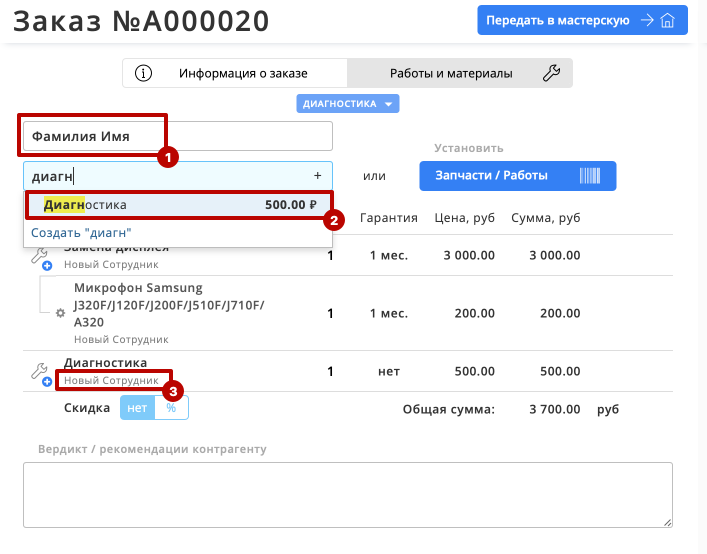Click the barcode icon
Screen dimensions: 707x554
click(x=590, y=175)
